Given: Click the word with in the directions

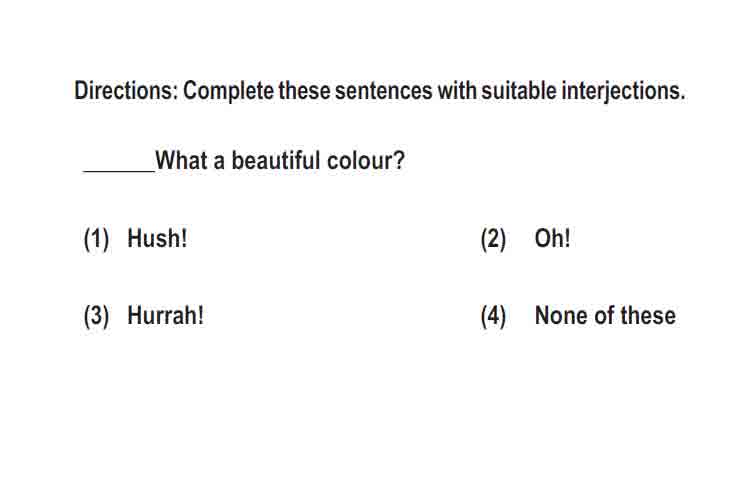Looking at the screenshot, I should 457,90.
